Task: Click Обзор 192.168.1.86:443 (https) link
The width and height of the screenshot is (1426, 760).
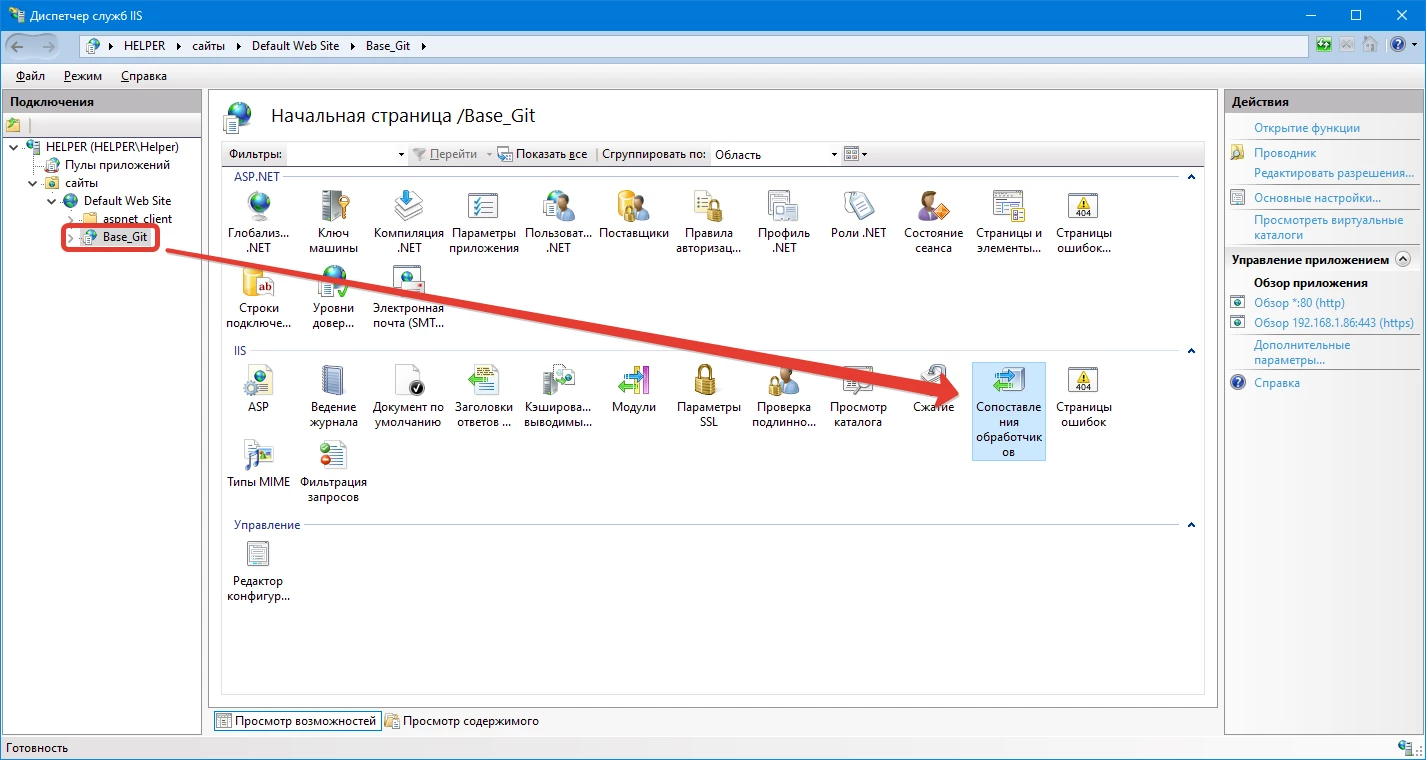Action: (1334, 323)
